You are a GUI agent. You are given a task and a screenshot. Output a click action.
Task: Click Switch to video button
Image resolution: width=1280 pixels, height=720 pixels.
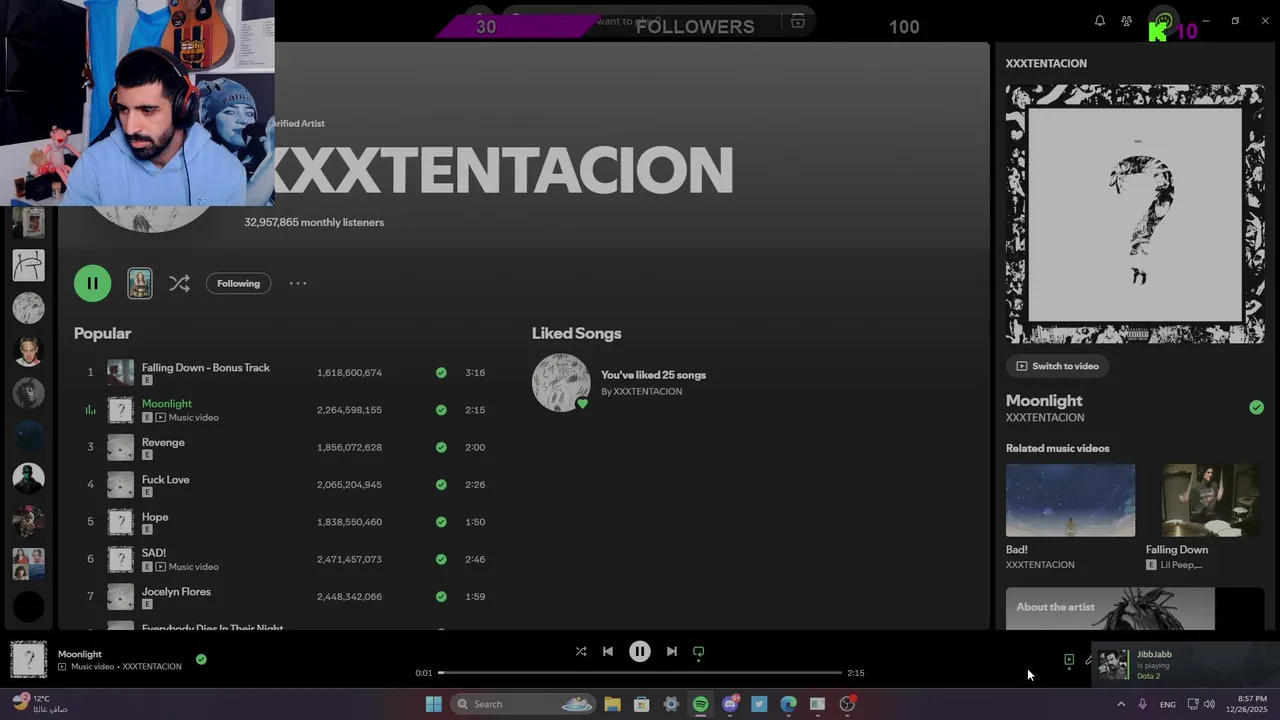[1057, 366]
